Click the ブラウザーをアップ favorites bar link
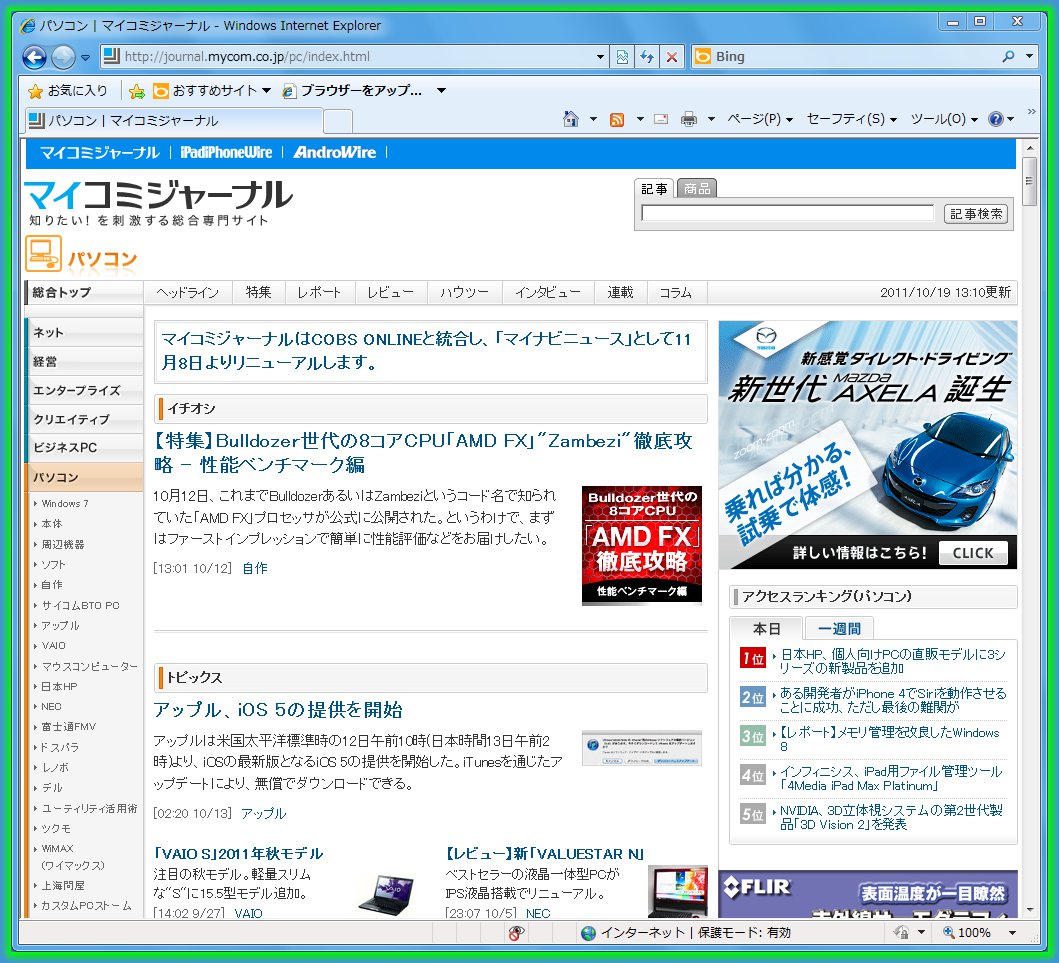 coord(353,90)
